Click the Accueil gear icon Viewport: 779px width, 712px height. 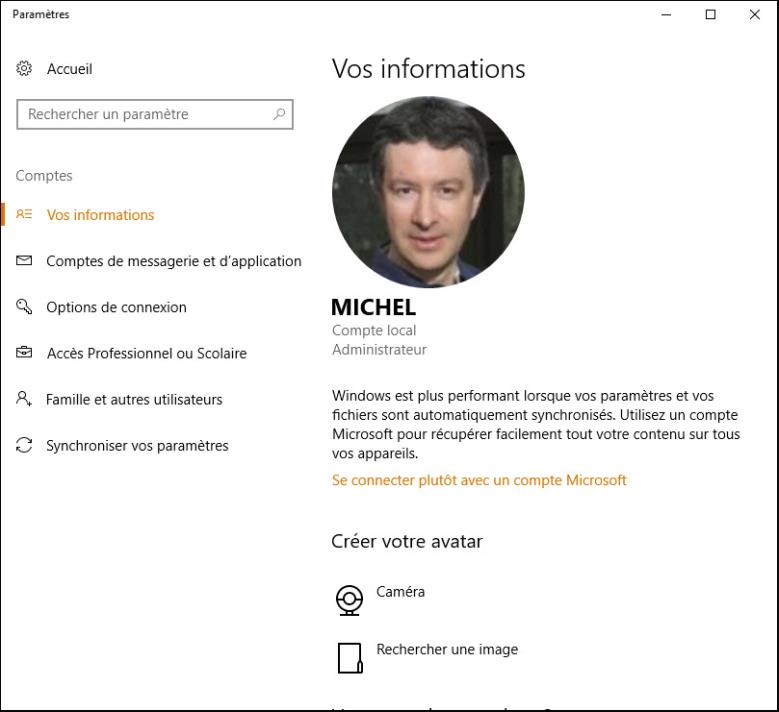point(24,69)
